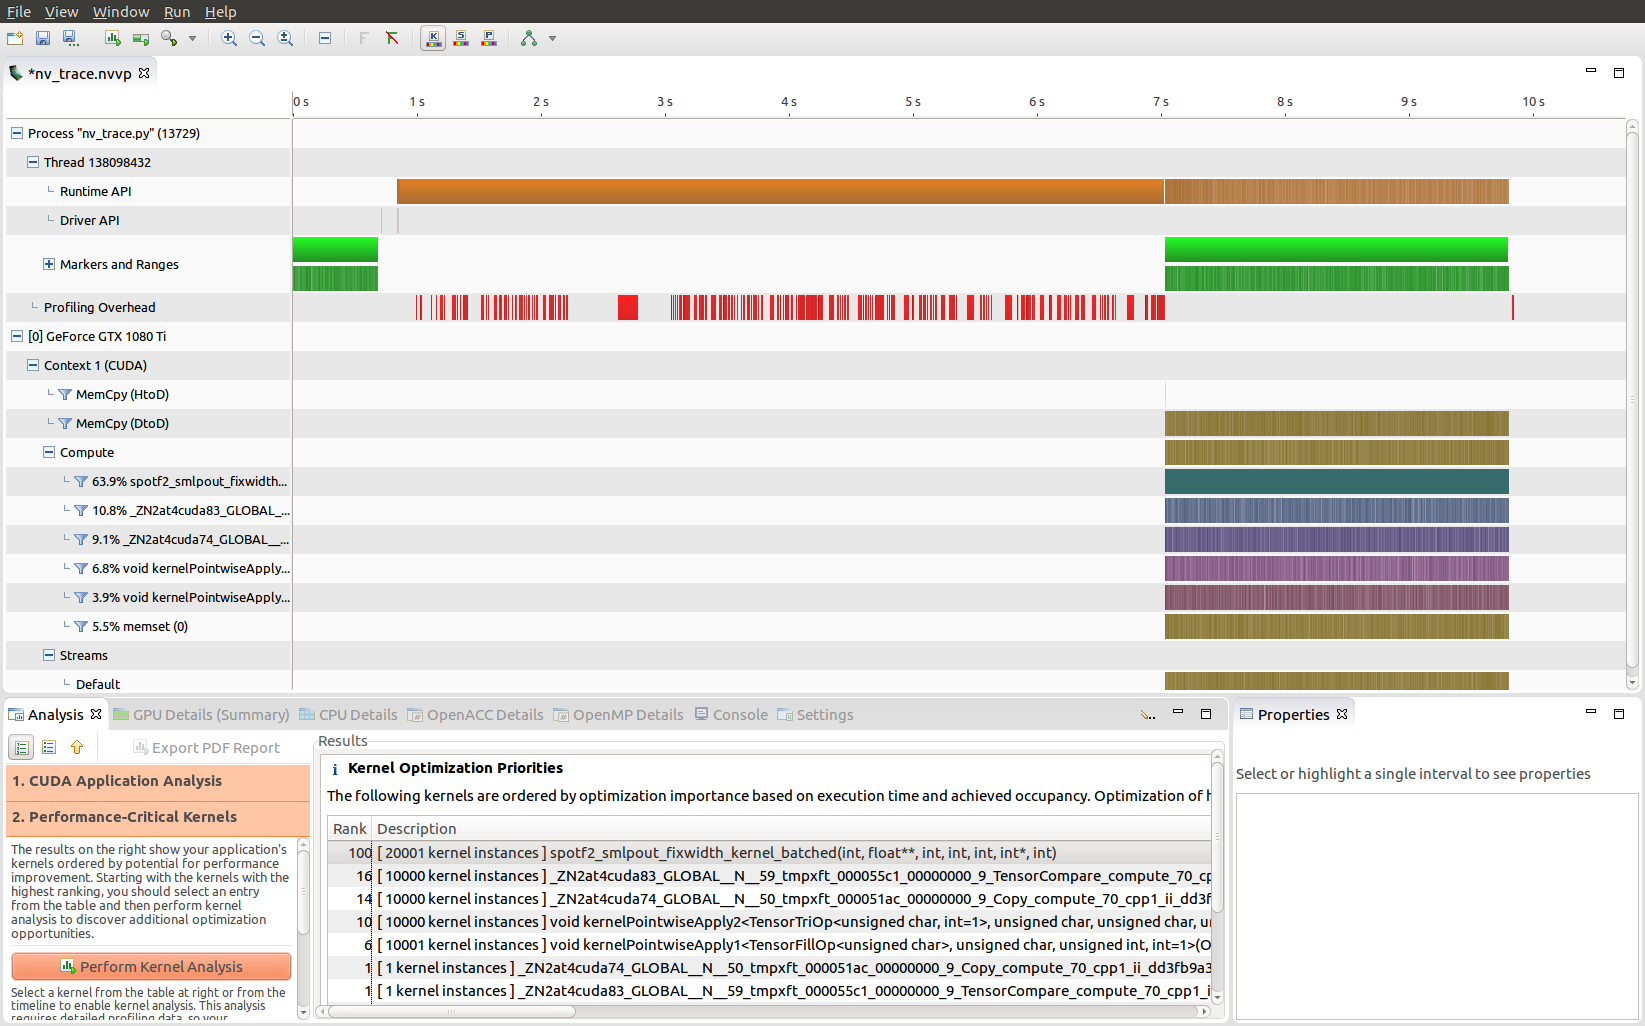This screenshot has height=1026, width=1645.
Task: Open the Run menu
Action: coord(177,11)
